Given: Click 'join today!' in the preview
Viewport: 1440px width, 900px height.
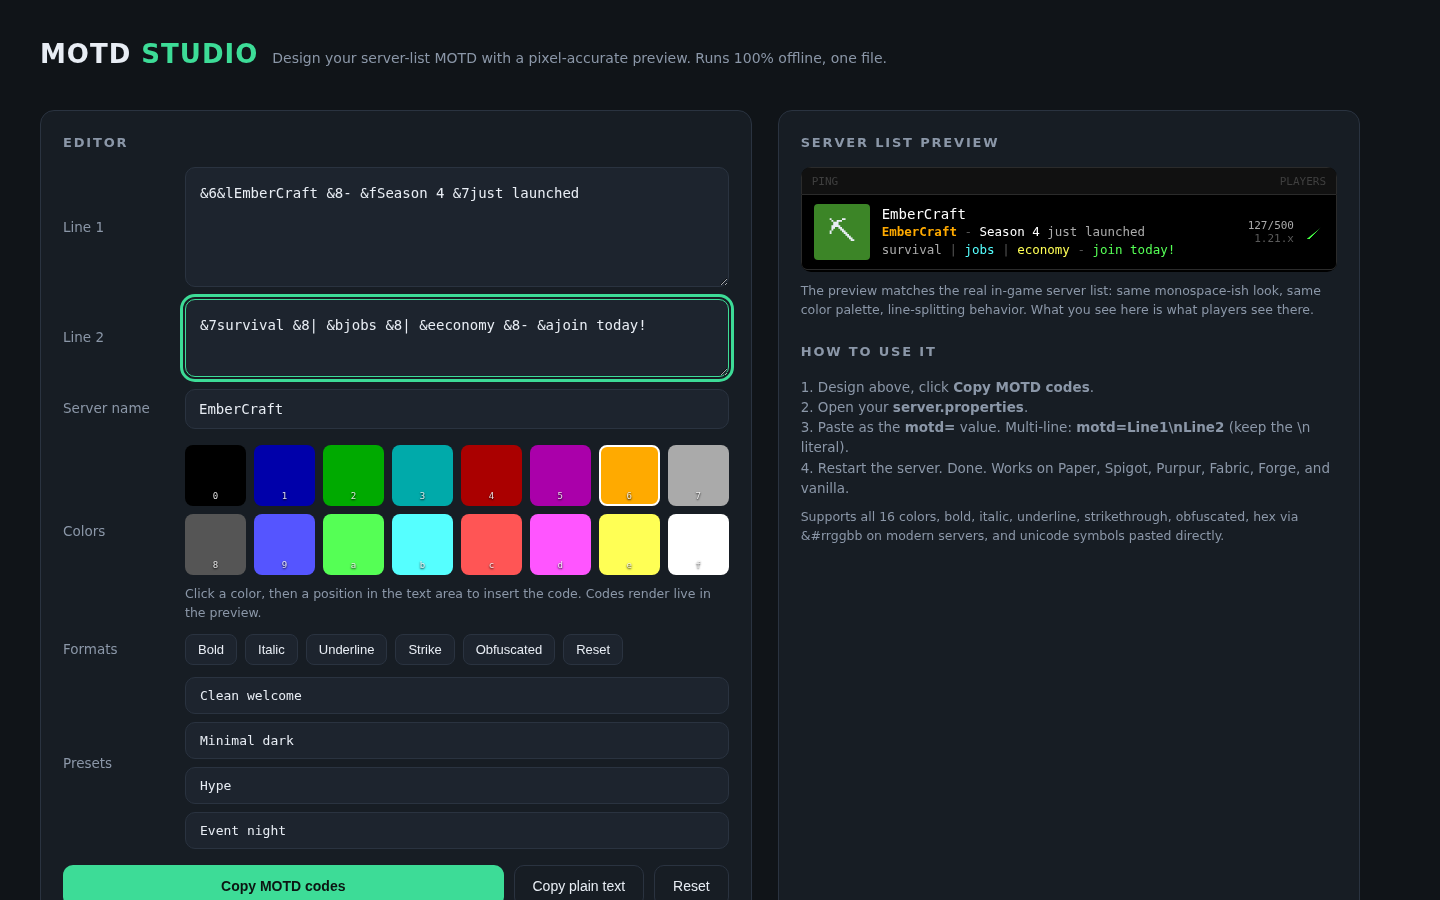Looking at the screenshot, I should pyautogui.click(x=1133, y=250).
